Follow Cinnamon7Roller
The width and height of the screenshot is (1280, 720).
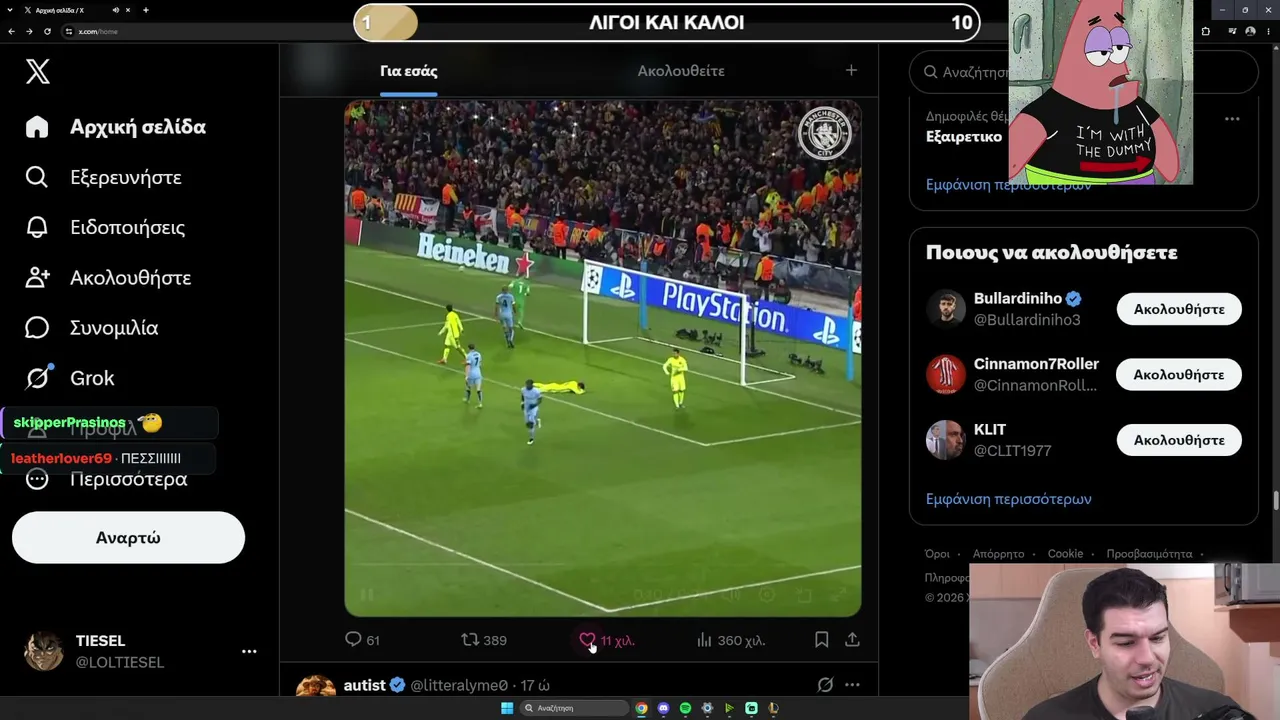tap(1179, 374)
